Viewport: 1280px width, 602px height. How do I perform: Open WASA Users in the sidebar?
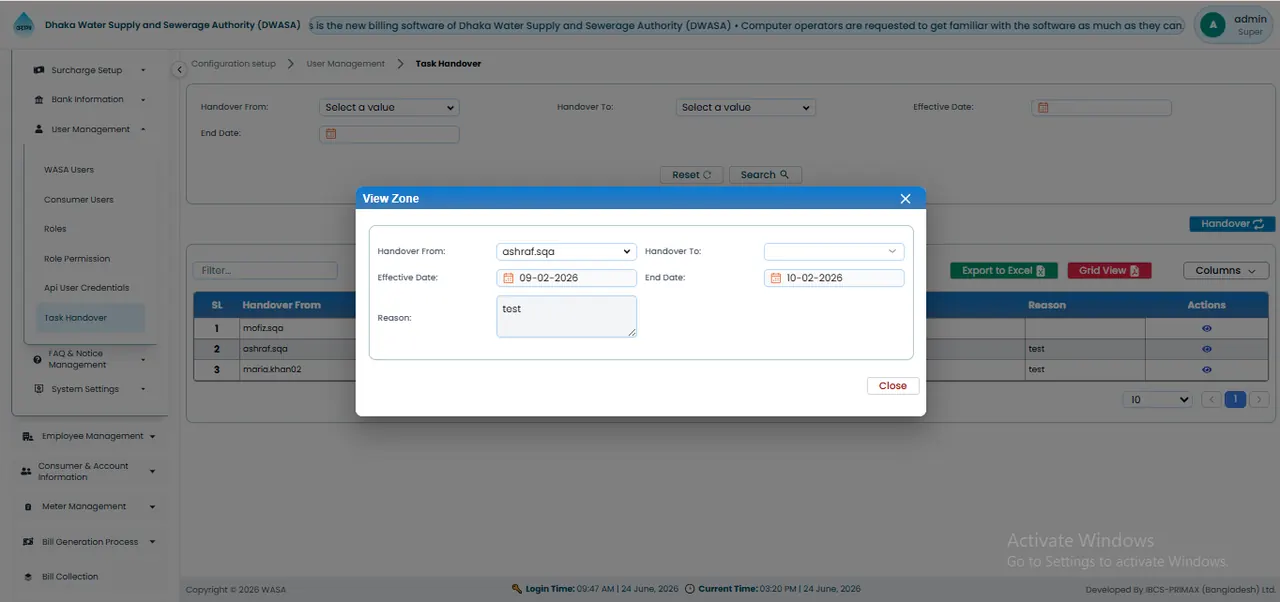[x=69, y=170]
